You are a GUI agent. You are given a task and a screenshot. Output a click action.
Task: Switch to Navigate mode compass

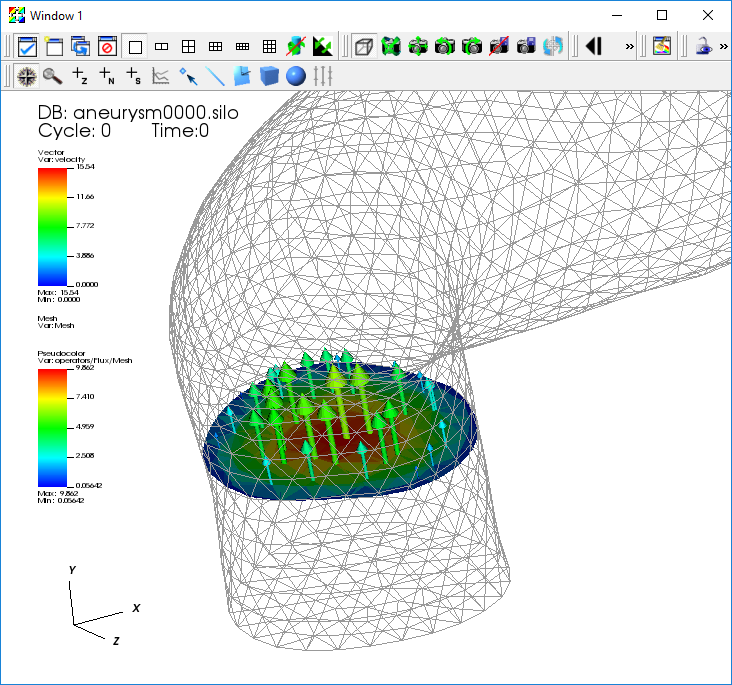27,76
